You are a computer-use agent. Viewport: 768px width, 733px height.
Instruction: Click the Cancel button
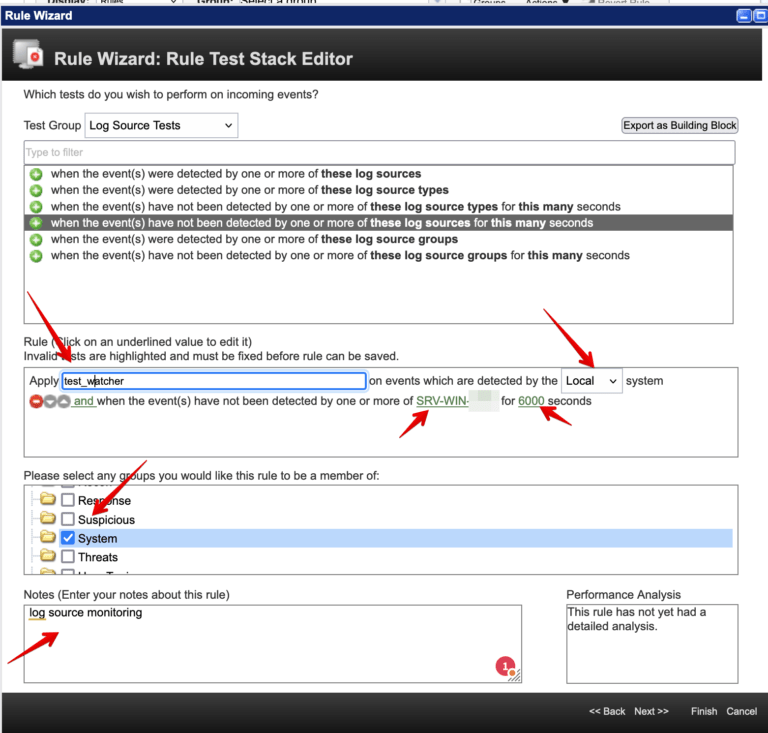(742, 711)
